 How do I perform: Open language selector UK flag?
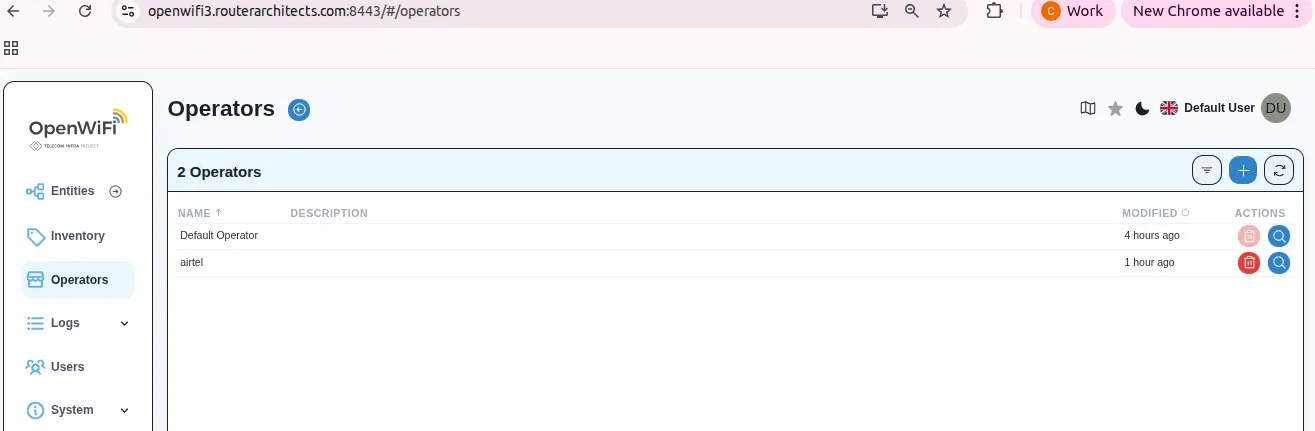pyautogui.click(x=1168, y=108)
